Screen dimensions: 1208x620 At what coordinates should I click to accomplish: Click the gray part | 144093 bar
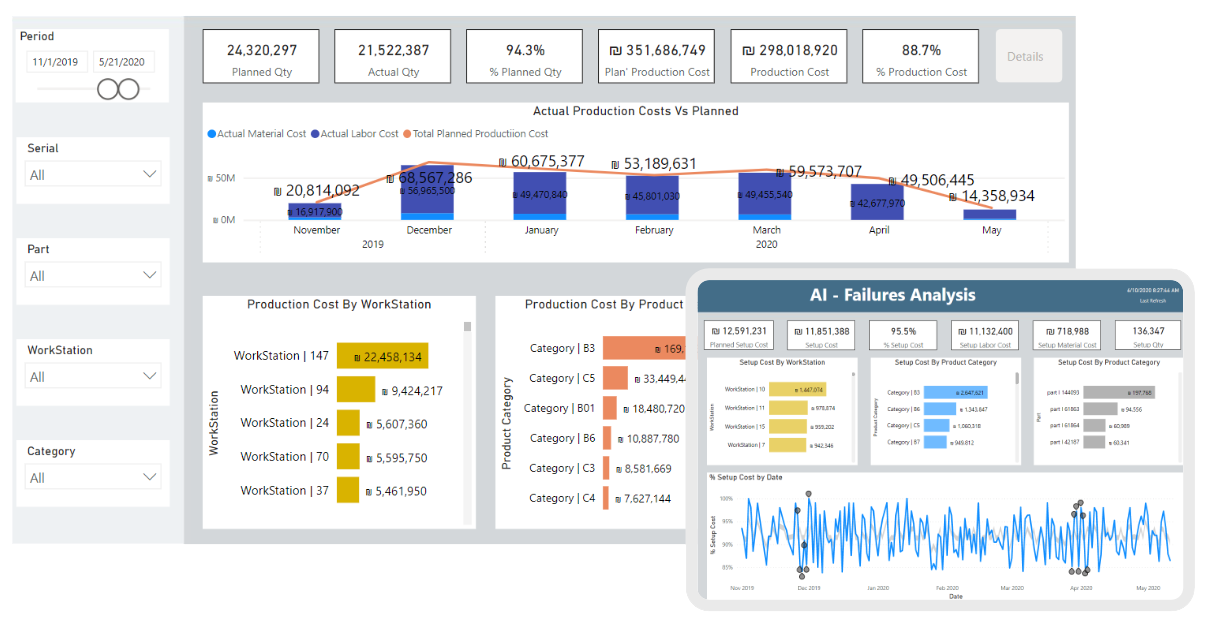pyautogui.click(x=1119, y=392)
